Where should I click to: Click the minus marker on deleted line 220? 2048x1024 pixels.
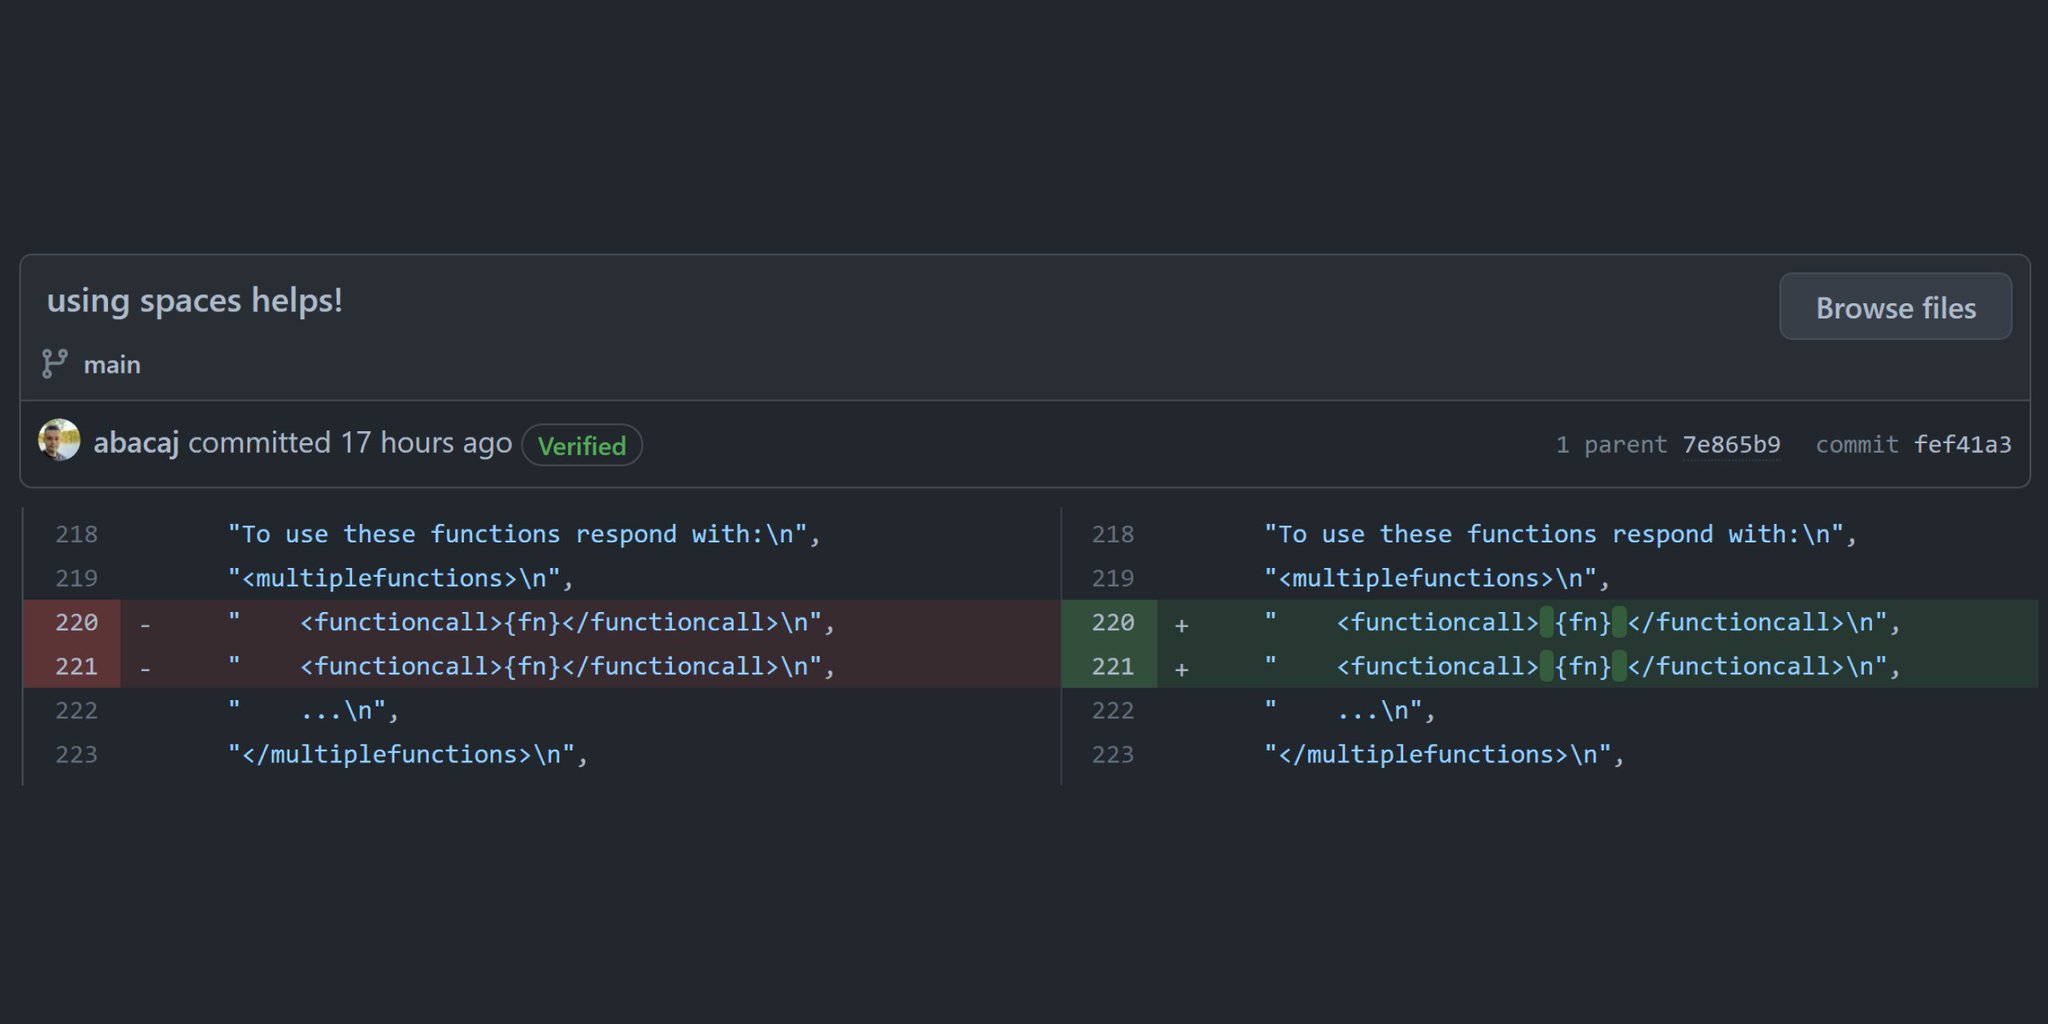tap(145, 624)
